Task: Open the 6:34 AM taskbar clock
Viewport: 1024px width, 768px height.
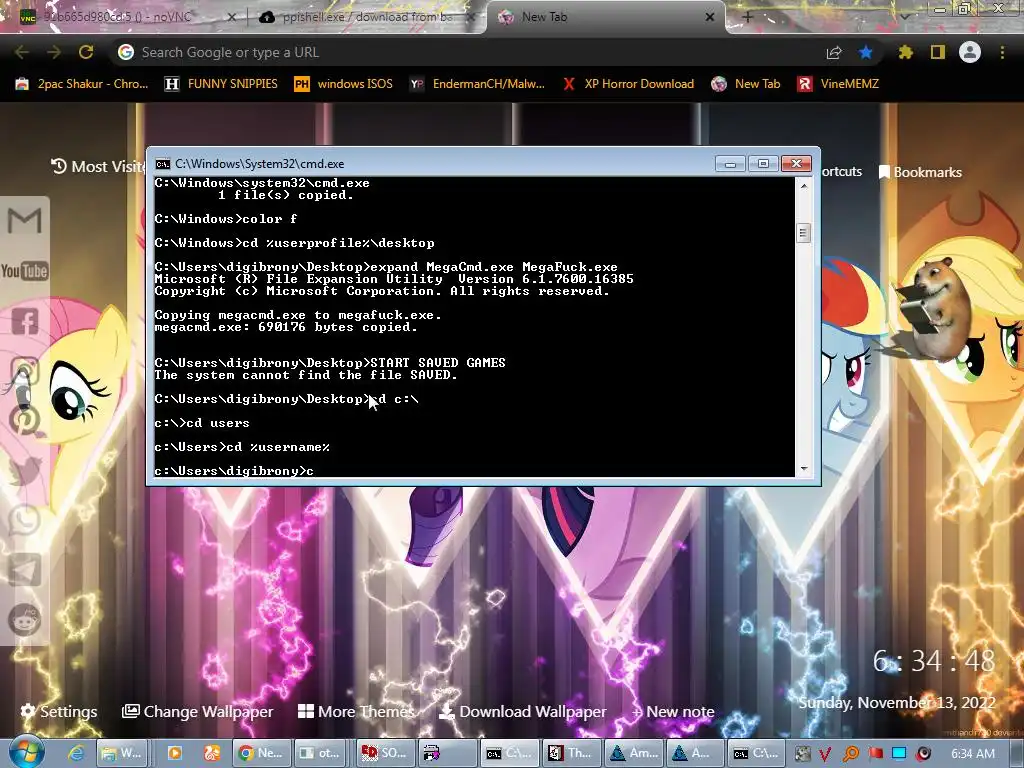Action: click(972, 754)
